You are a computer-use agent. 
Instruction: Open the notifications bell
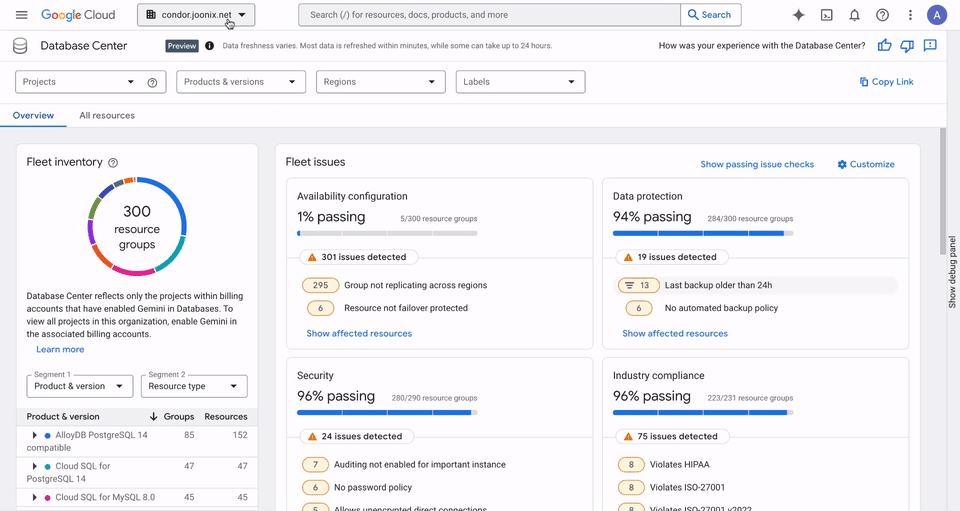[854, 15]
